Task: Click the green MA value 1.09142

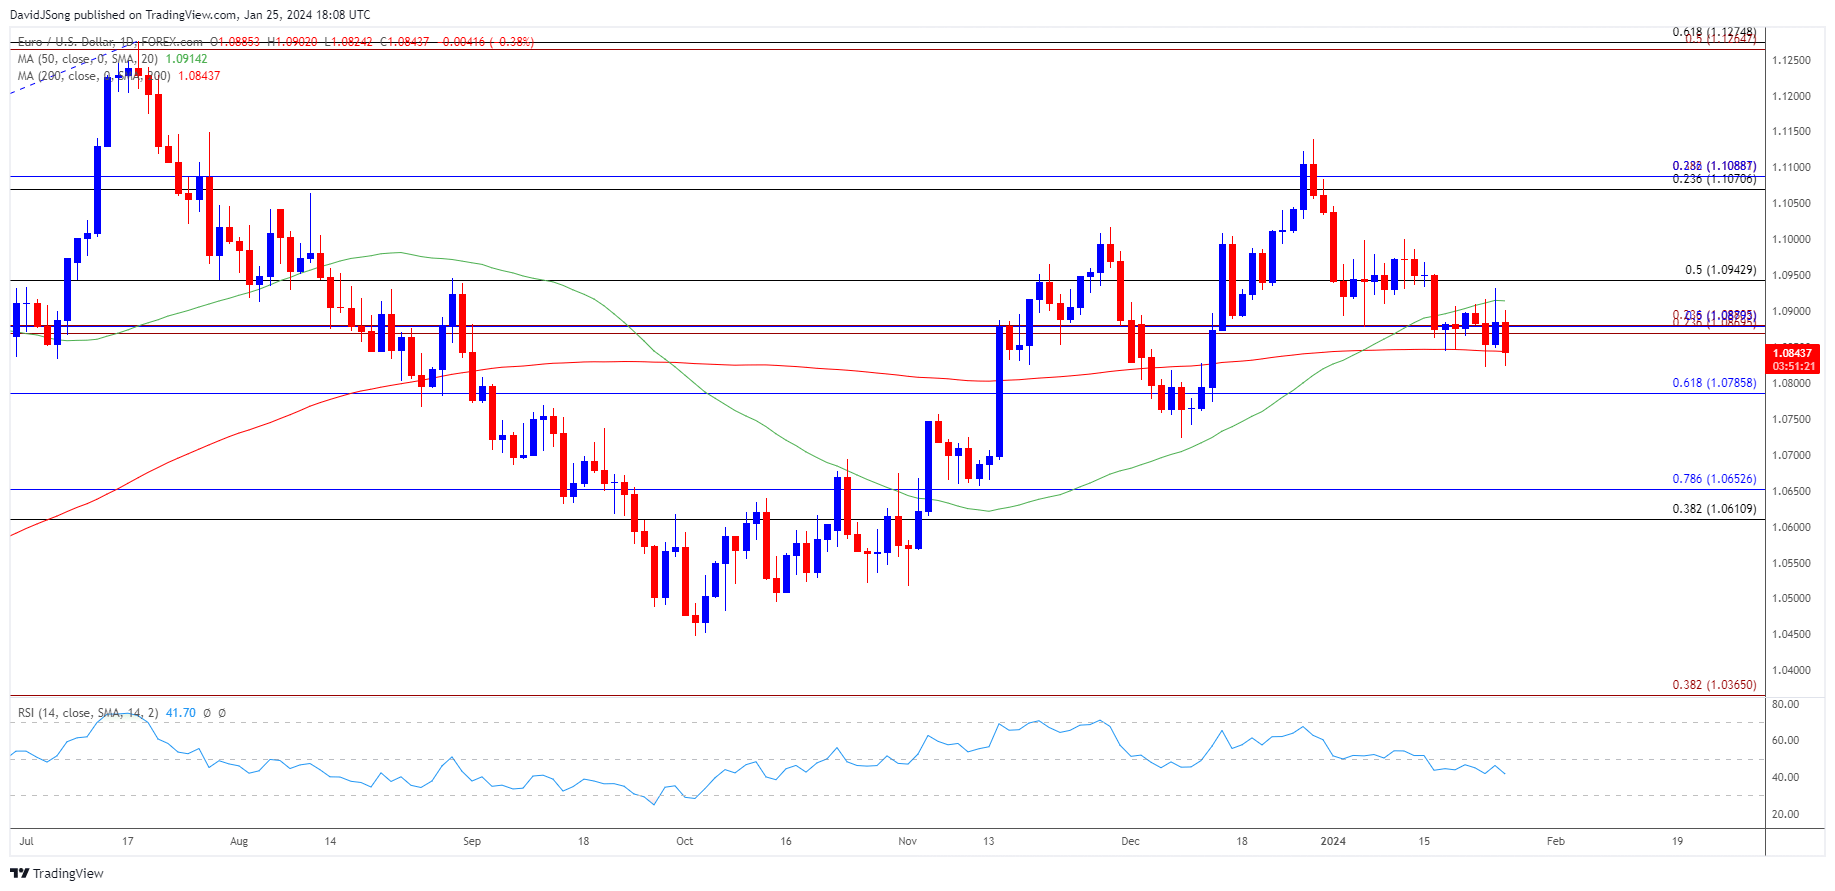Action: [187, 59]
